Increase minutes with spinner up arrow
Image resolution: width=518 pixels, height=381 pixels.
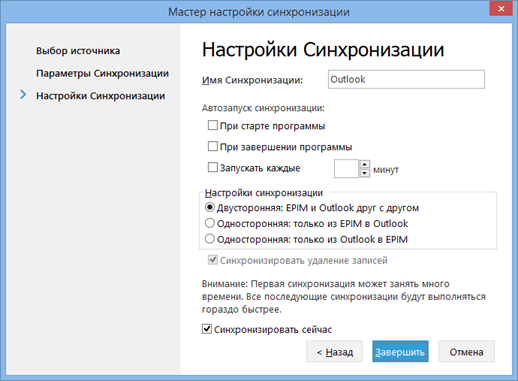[x=365, y=164]
